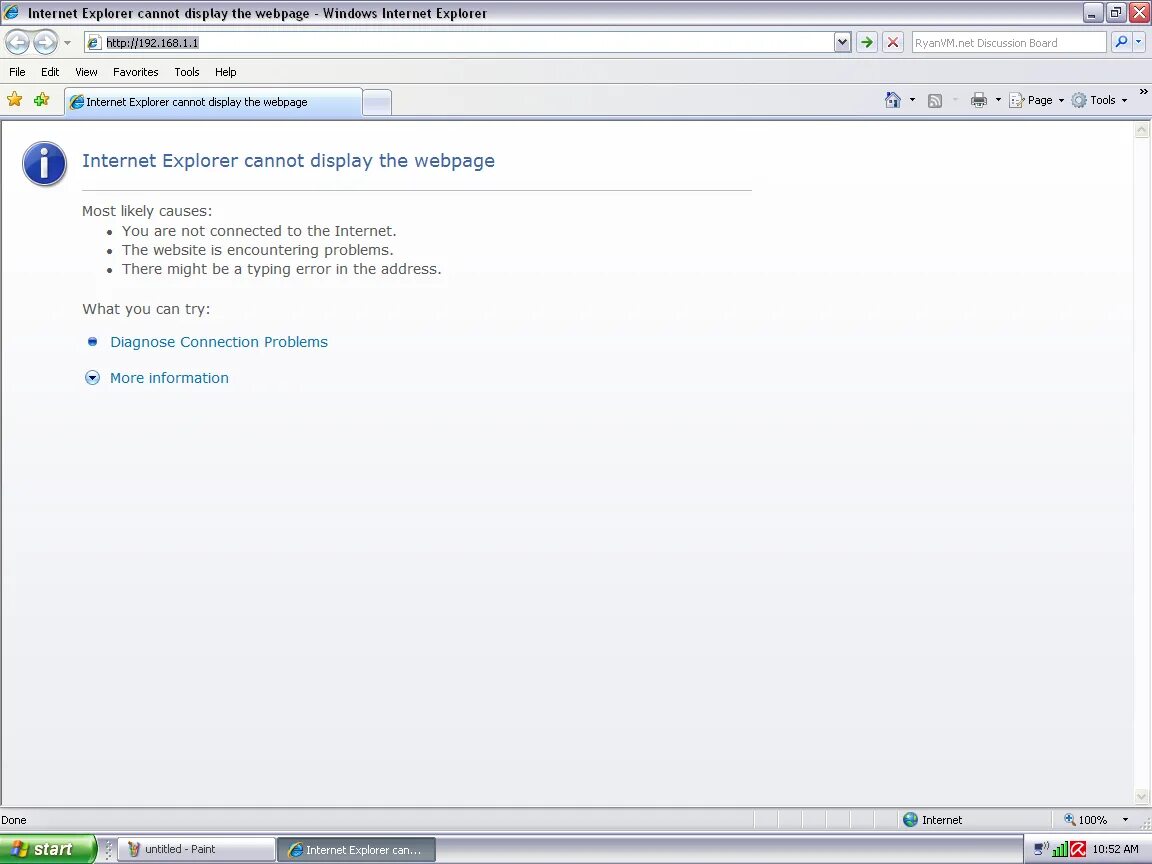Click the 'Done' status bar text

tap(14, 820)
